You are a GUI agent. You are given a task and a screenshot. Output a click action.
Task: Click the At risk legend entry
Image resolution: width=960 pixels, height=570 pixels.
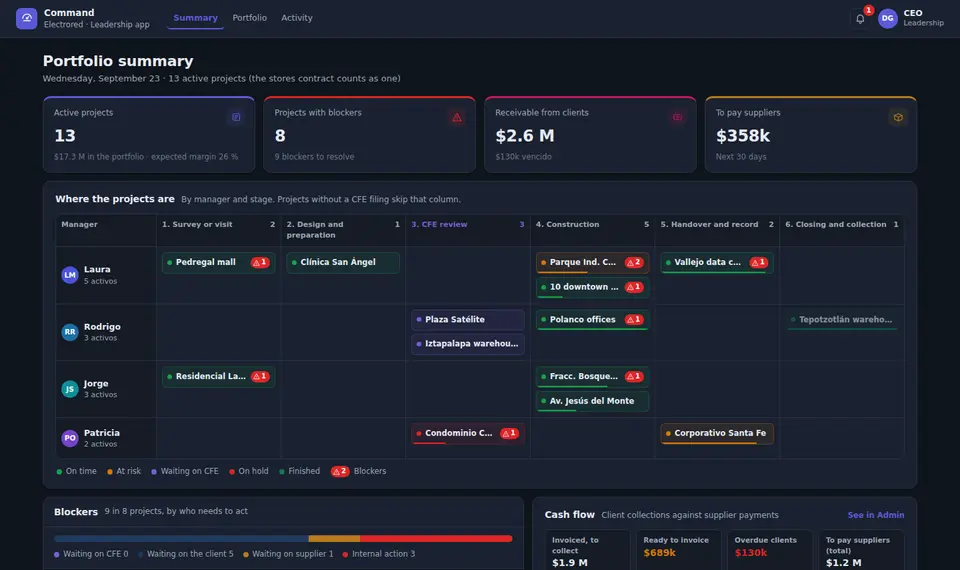click(124, 471)
